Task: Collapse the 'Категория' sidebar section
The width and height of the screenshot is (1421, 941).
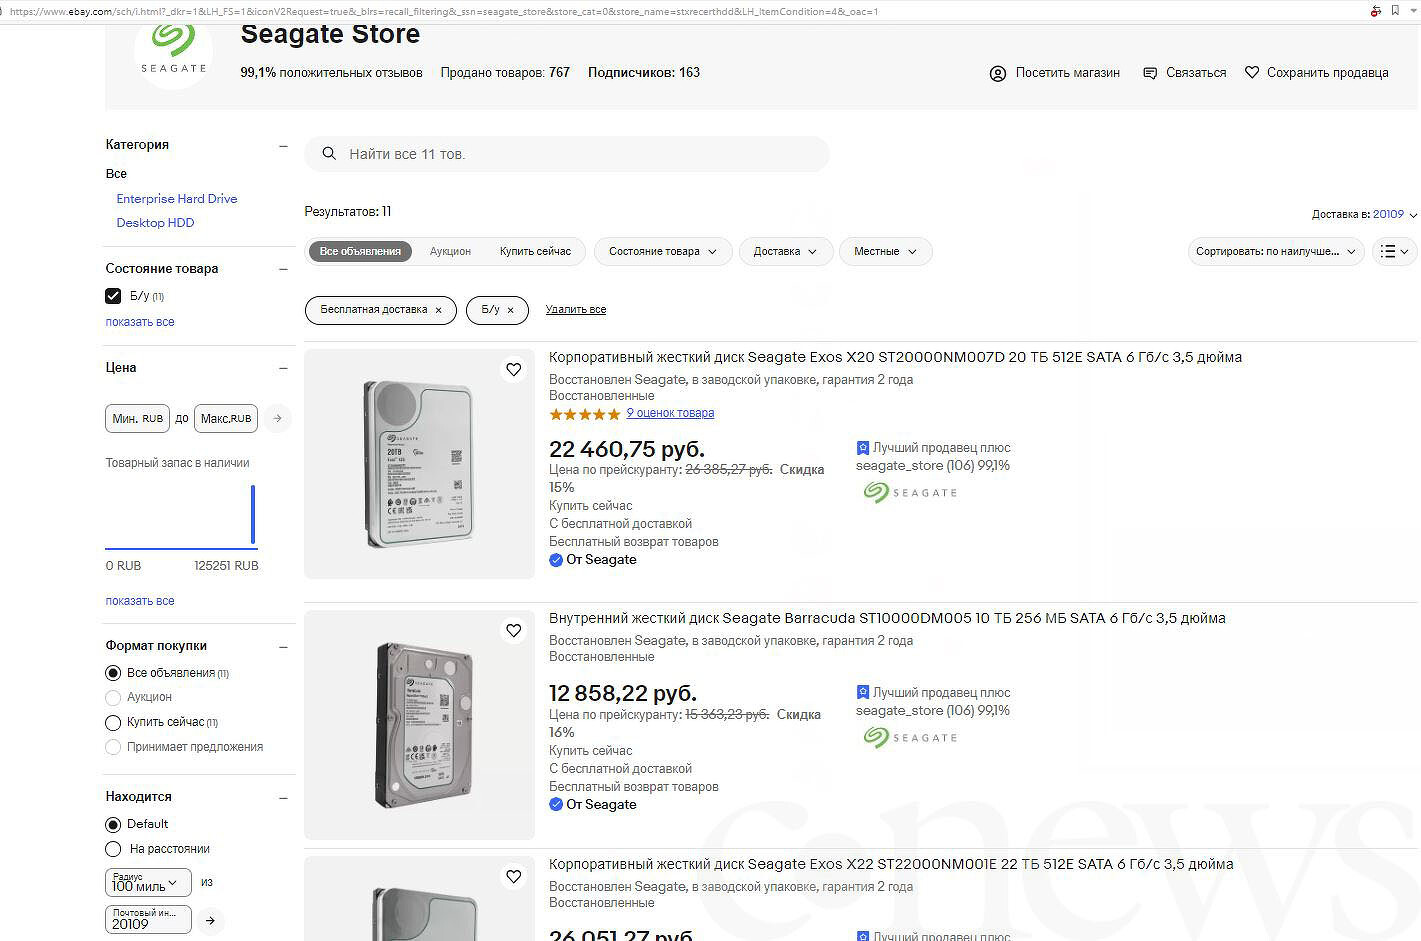Action: click(284, 146)
